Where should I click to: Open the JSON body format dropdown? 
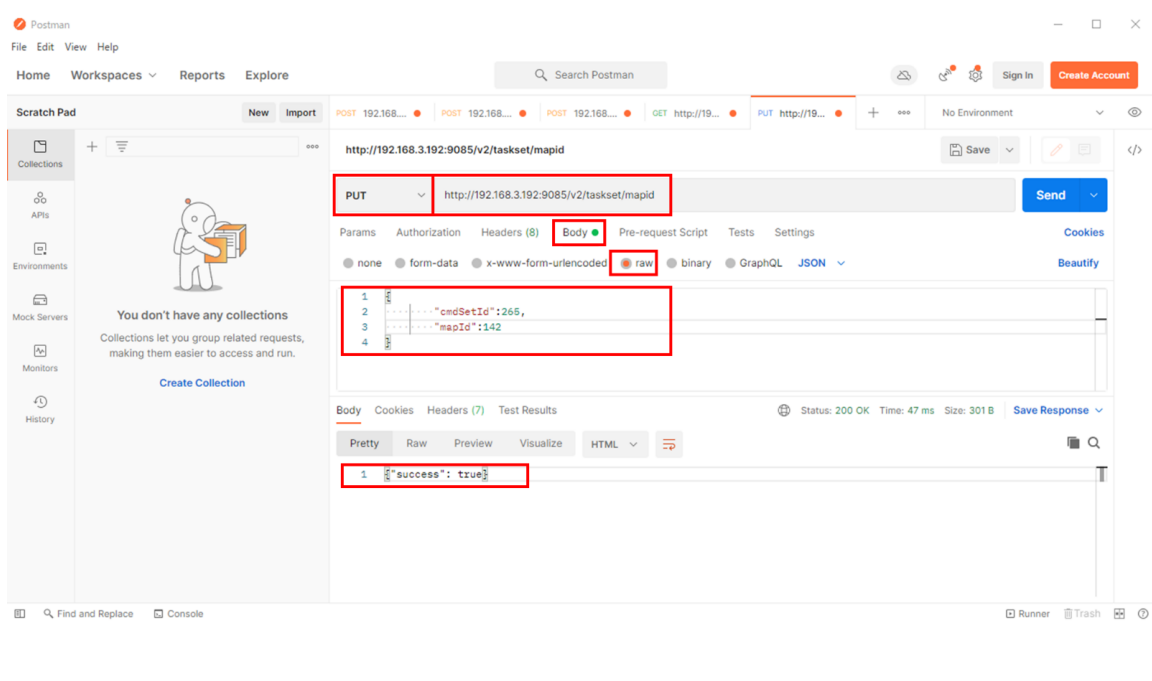tap(821, 263)
